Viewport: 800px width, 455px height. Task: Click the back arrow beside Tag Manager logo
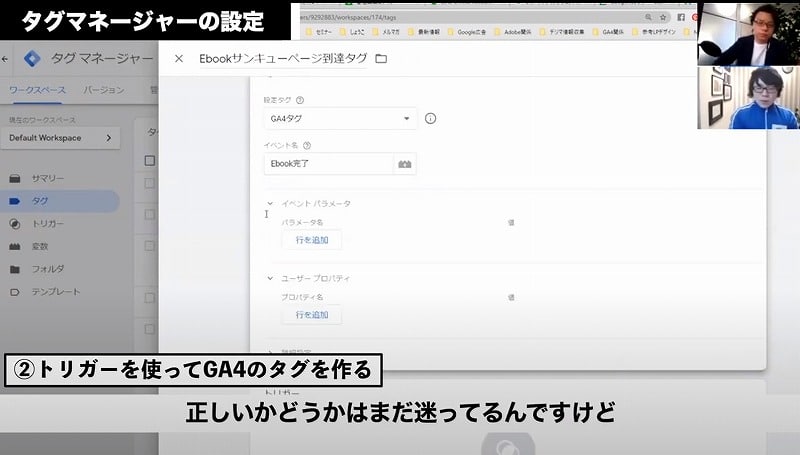click(x=5, y=59)
